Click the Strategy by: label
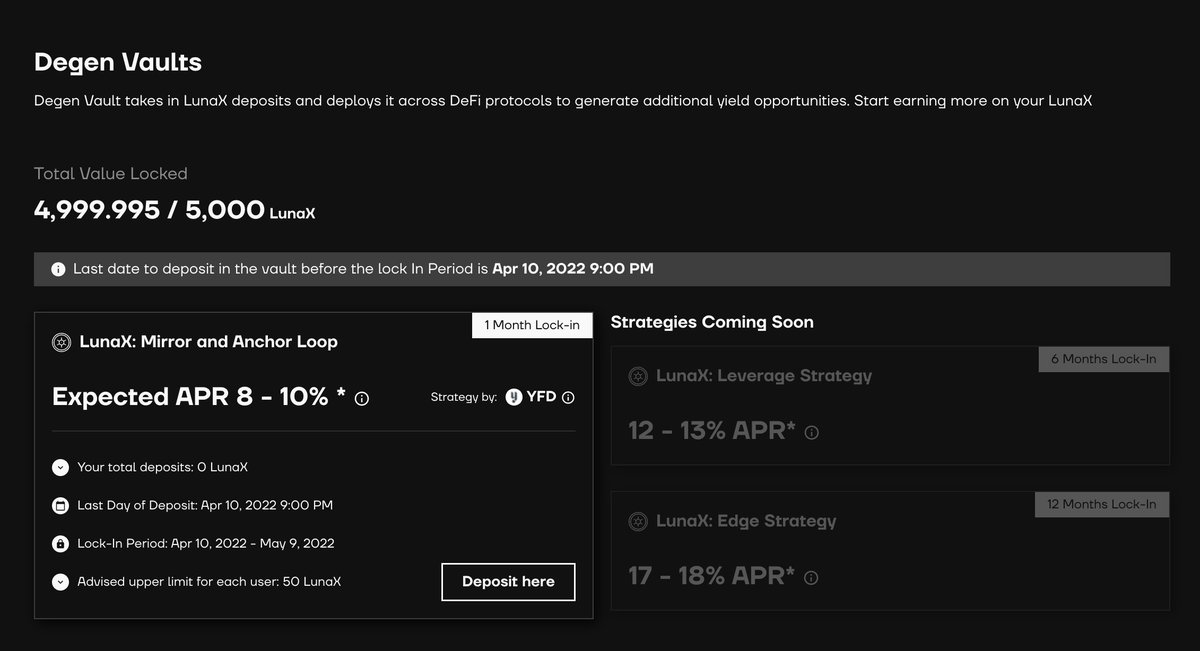 [464, 397]
